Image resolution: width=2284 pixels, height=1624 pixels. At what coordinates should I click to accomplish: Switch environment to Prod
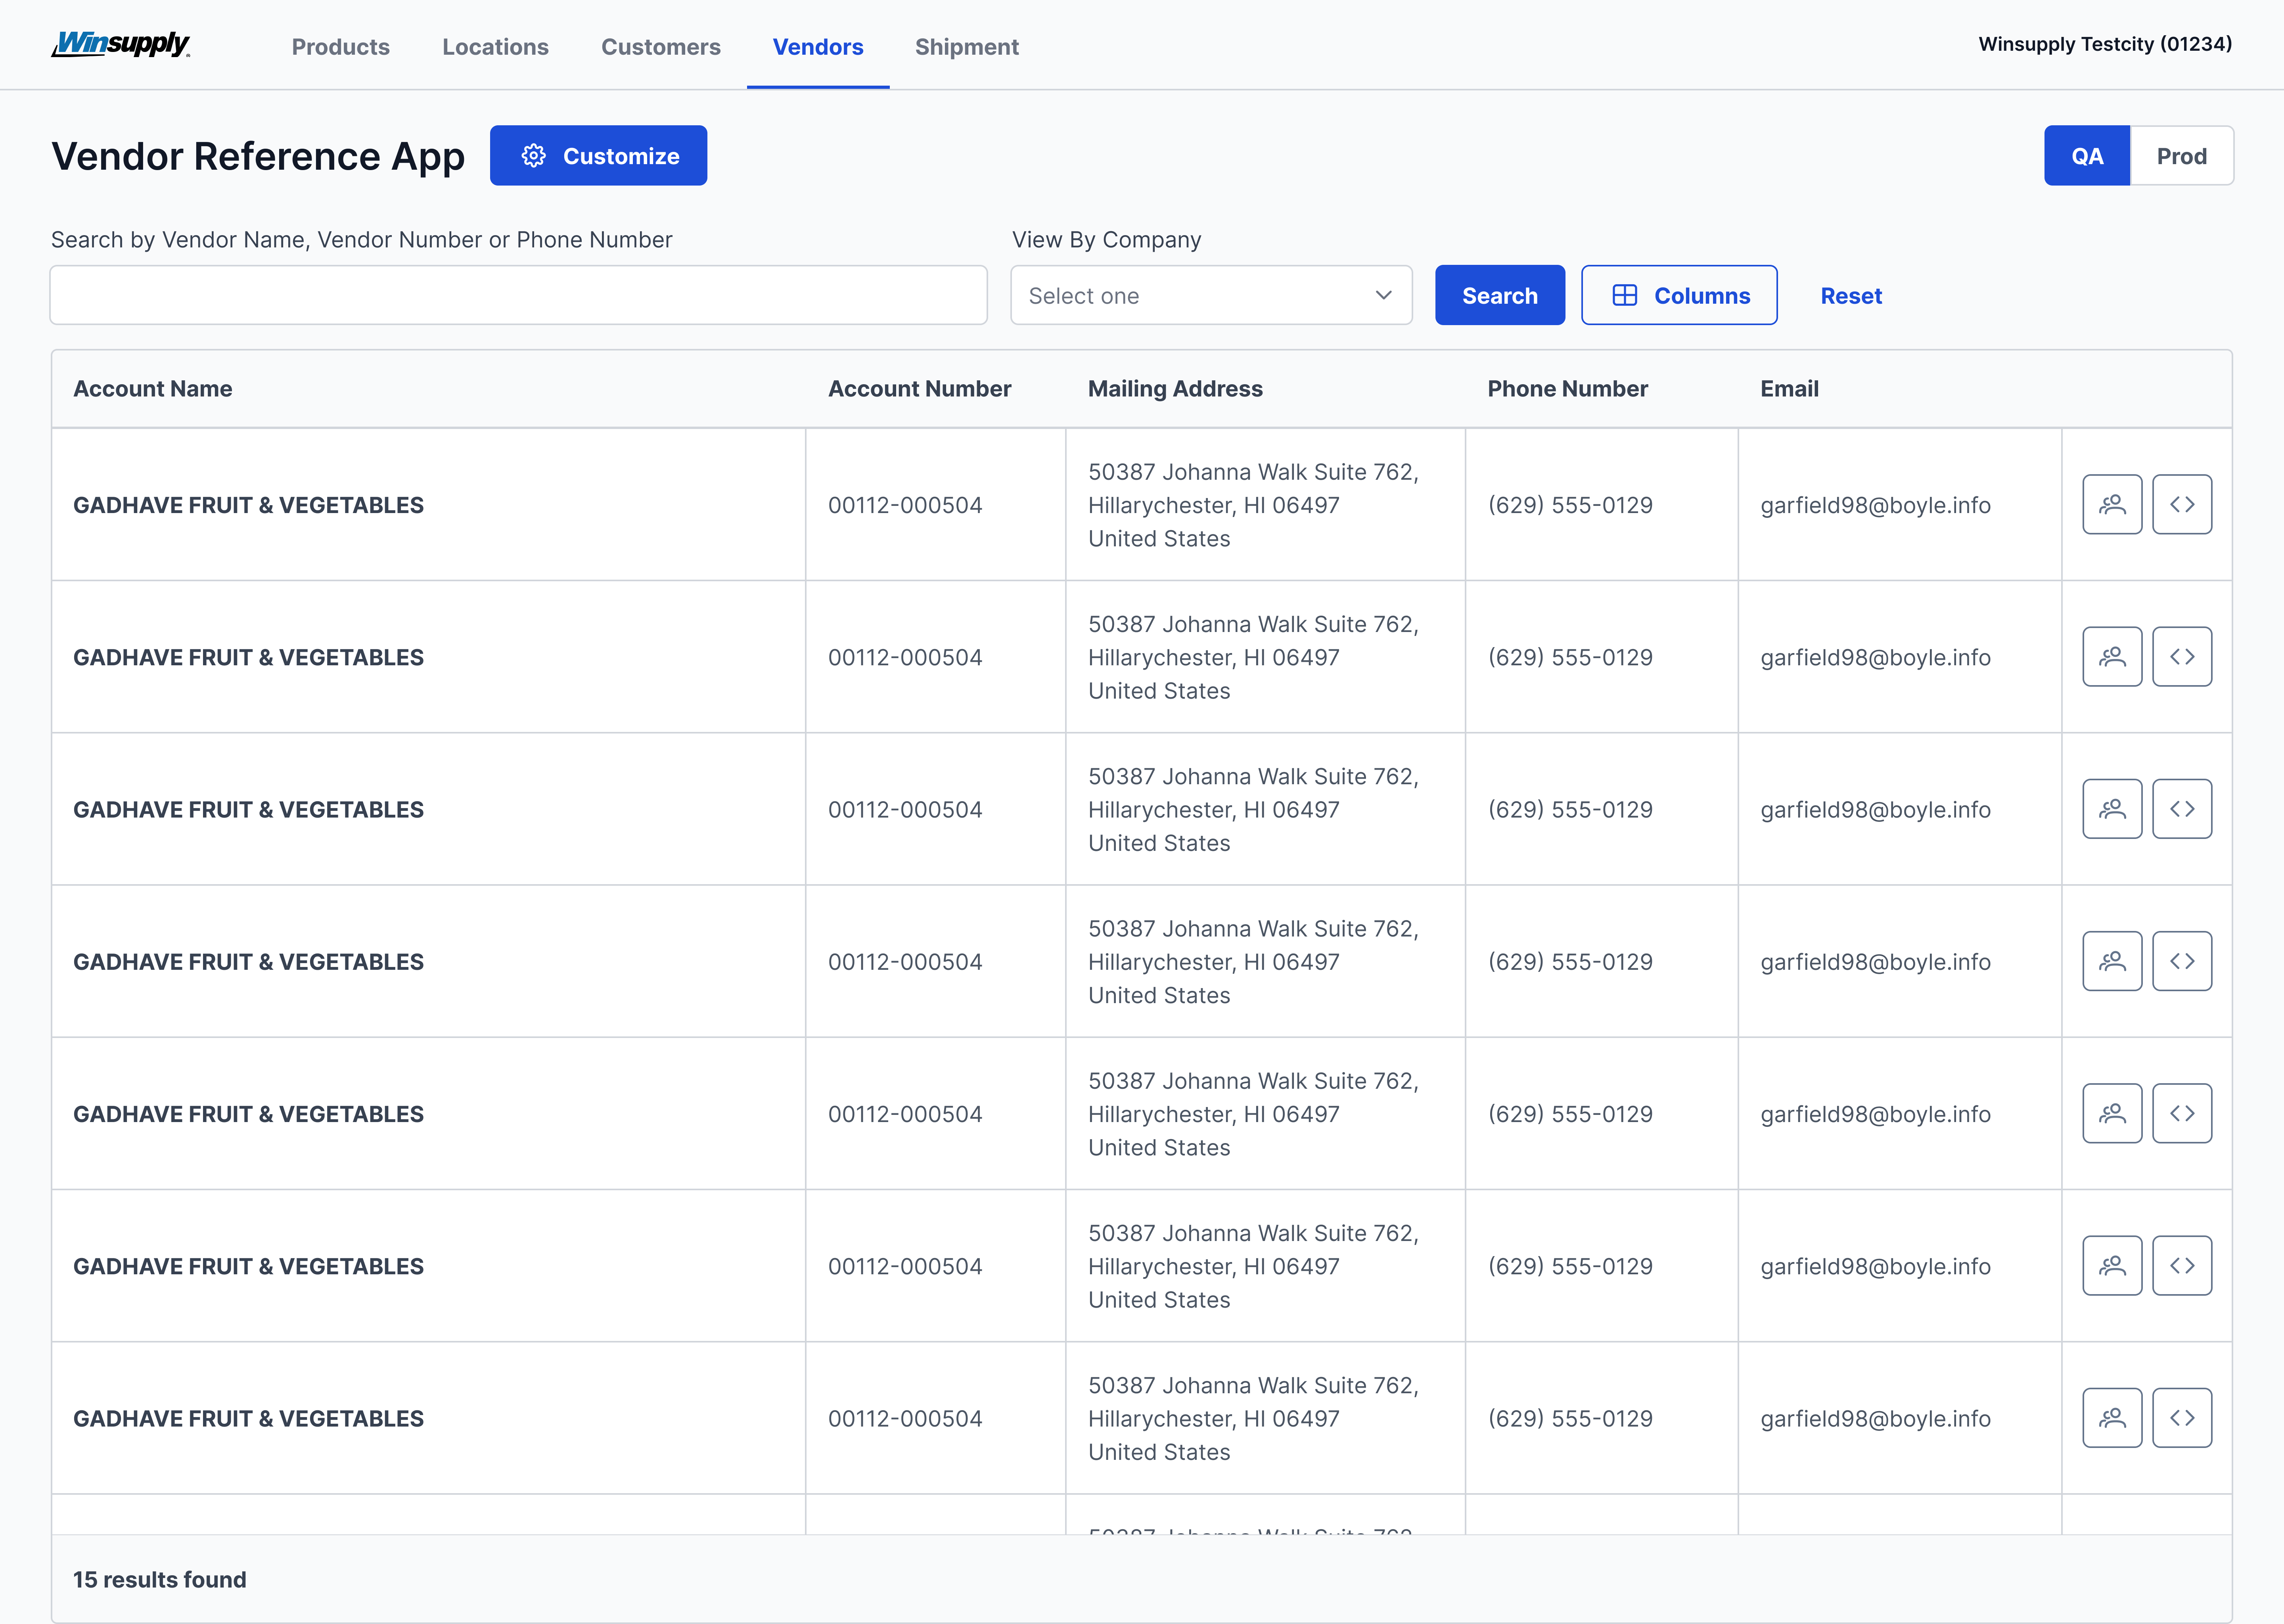pos(2180,156)
